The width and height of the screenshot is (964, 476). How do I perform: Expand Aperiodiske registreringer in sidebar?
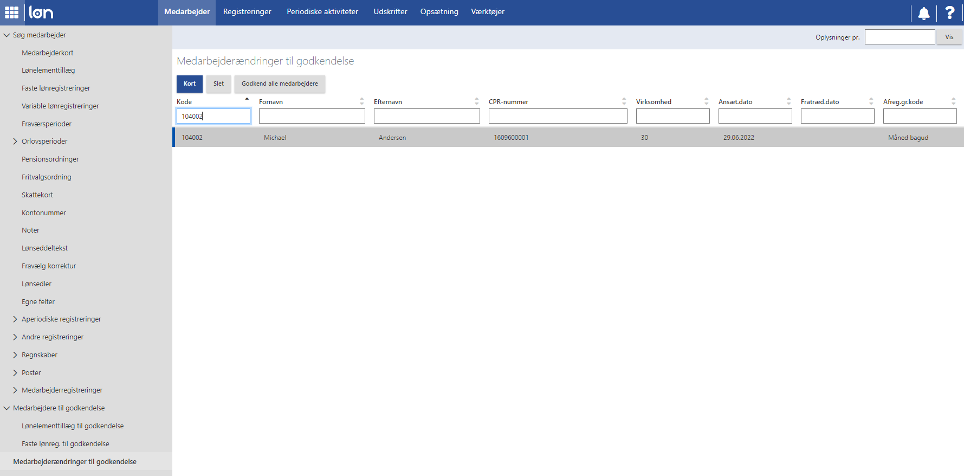(15, 319)
